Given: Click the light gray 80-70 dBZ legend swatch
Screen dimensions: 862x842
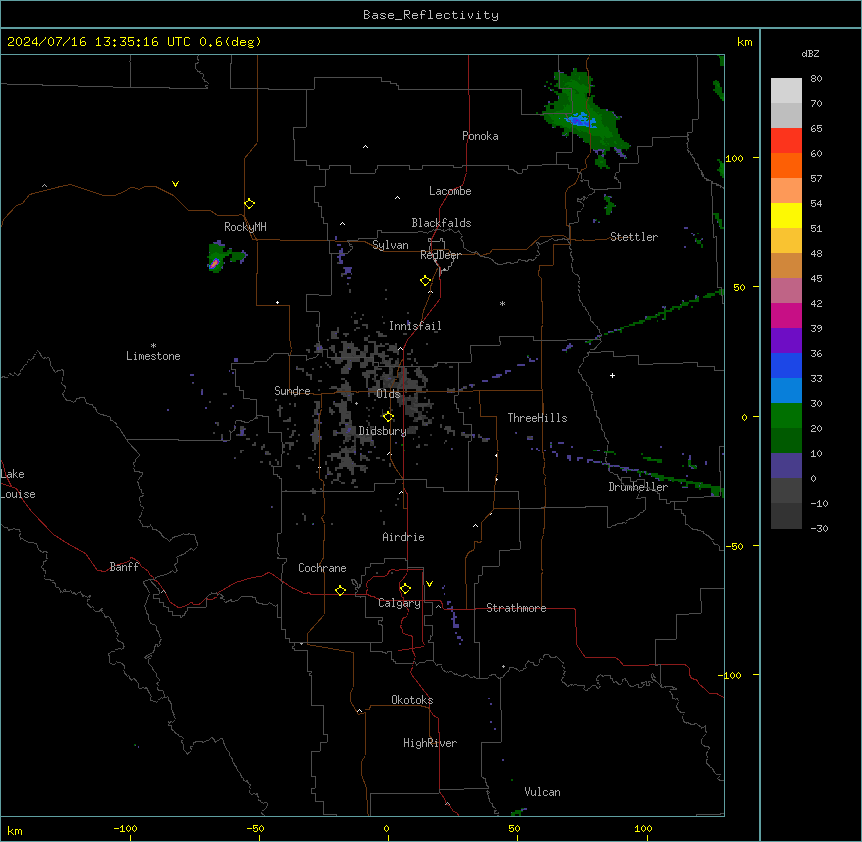Looking at the screenshot, I should pyautogui.click(x=786, y=91).
